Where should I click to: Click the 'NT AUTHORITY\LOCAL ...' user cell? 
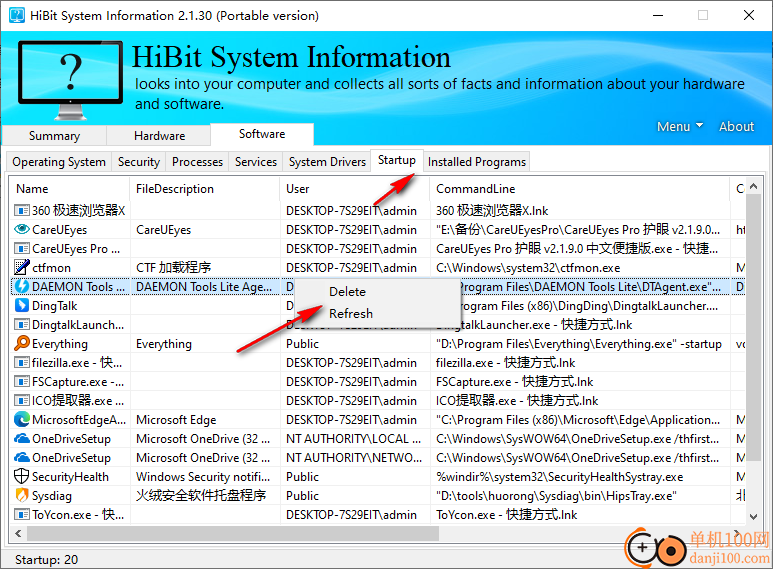353,439
